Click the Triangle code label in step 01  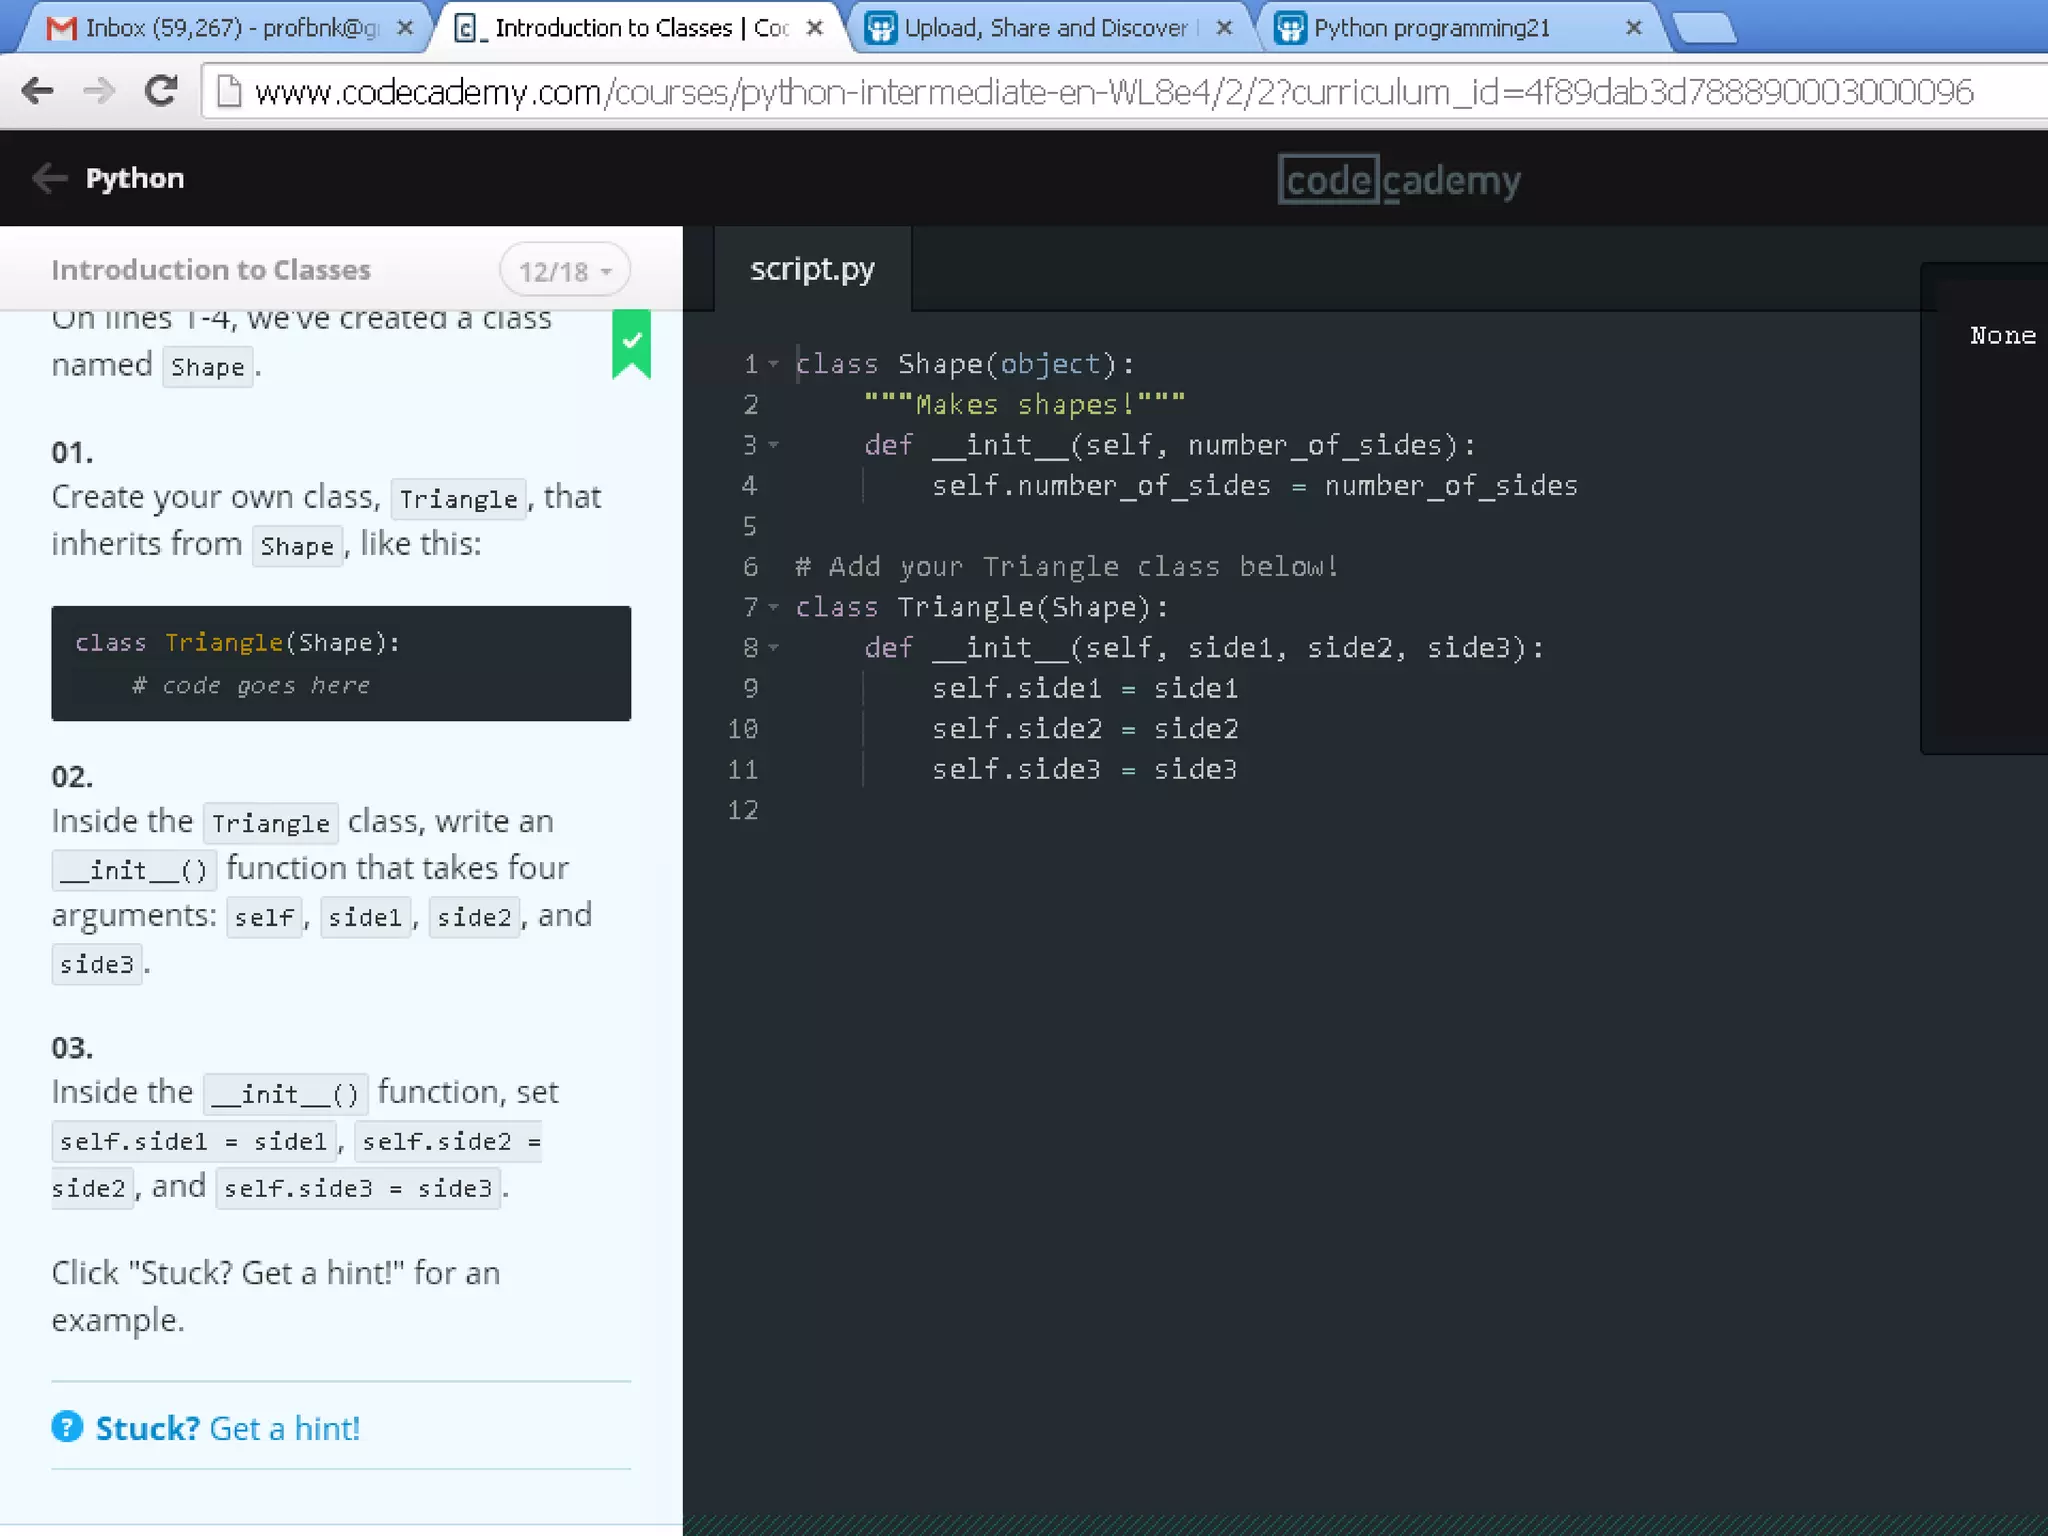459,499
